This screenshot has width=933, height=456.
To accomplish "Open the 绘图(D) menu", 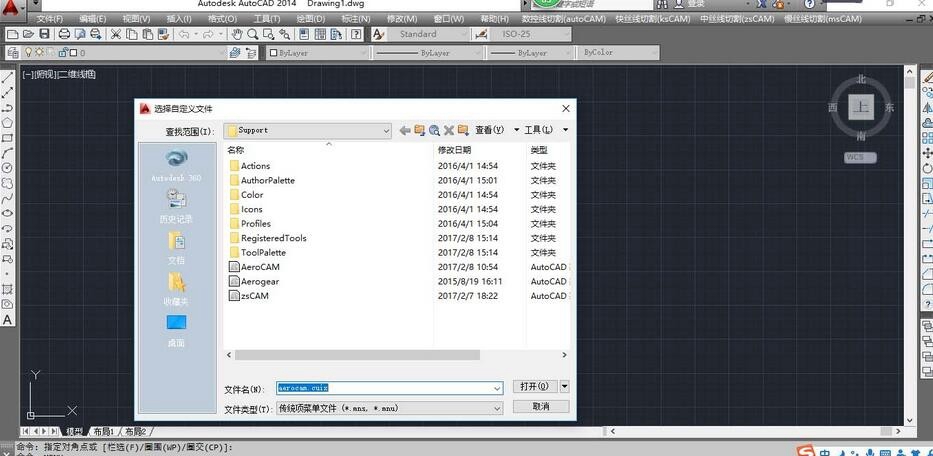I will click(x=311, y=19).
